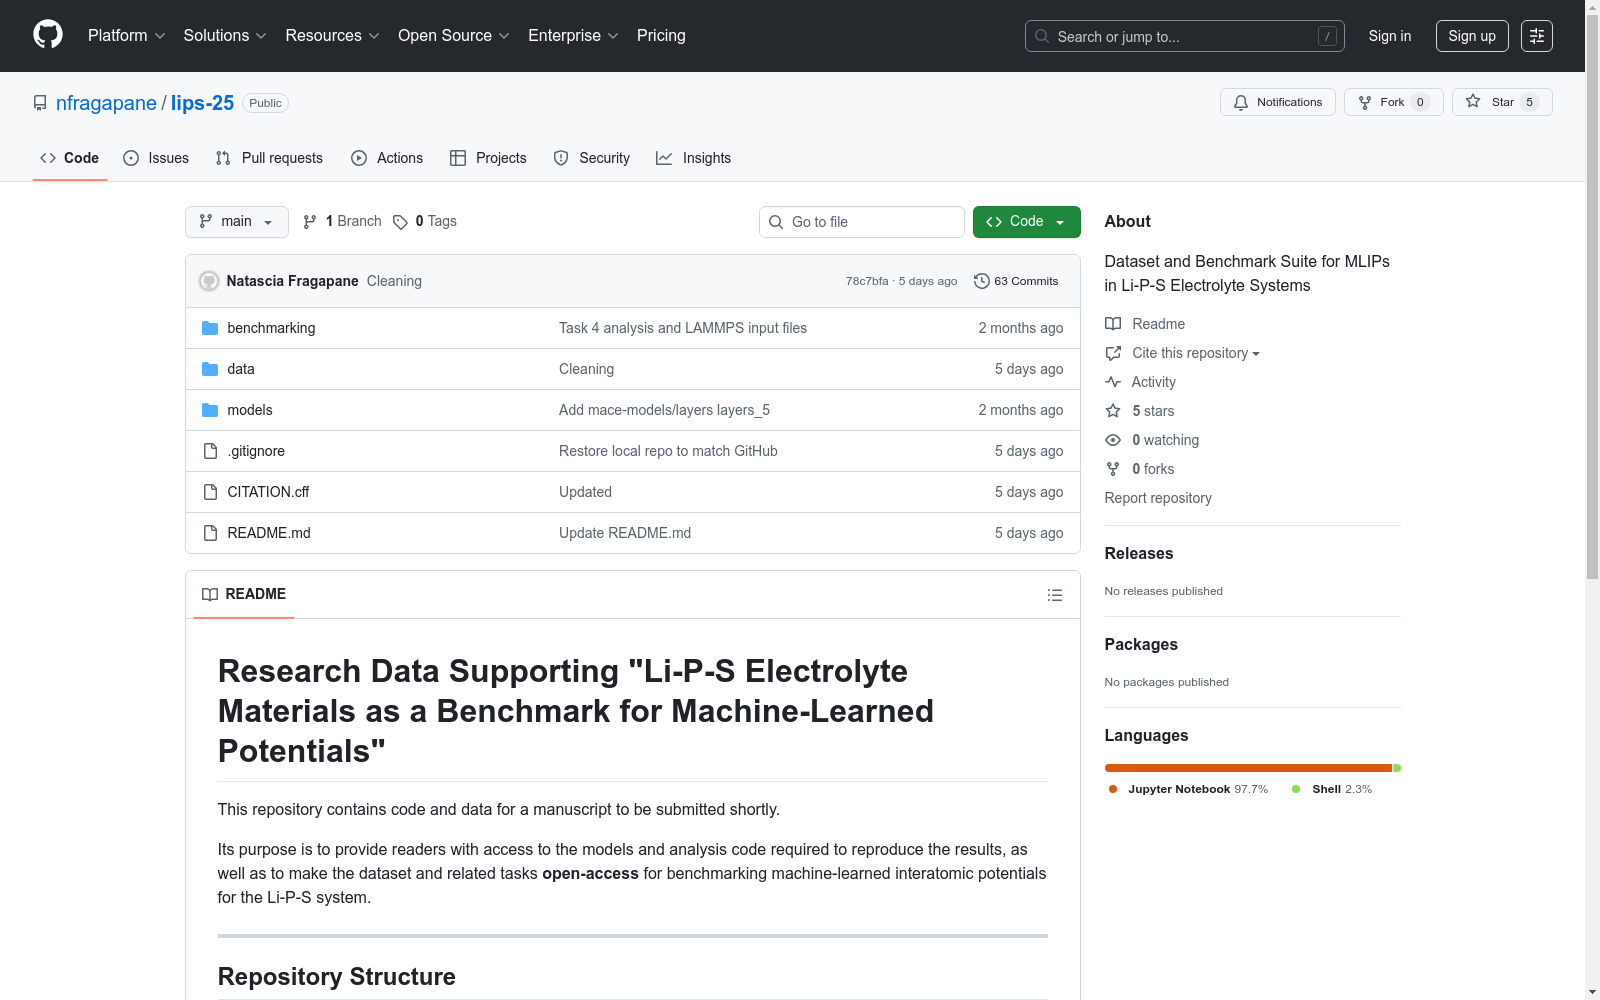Open the Security tab

tap(592, 158)
